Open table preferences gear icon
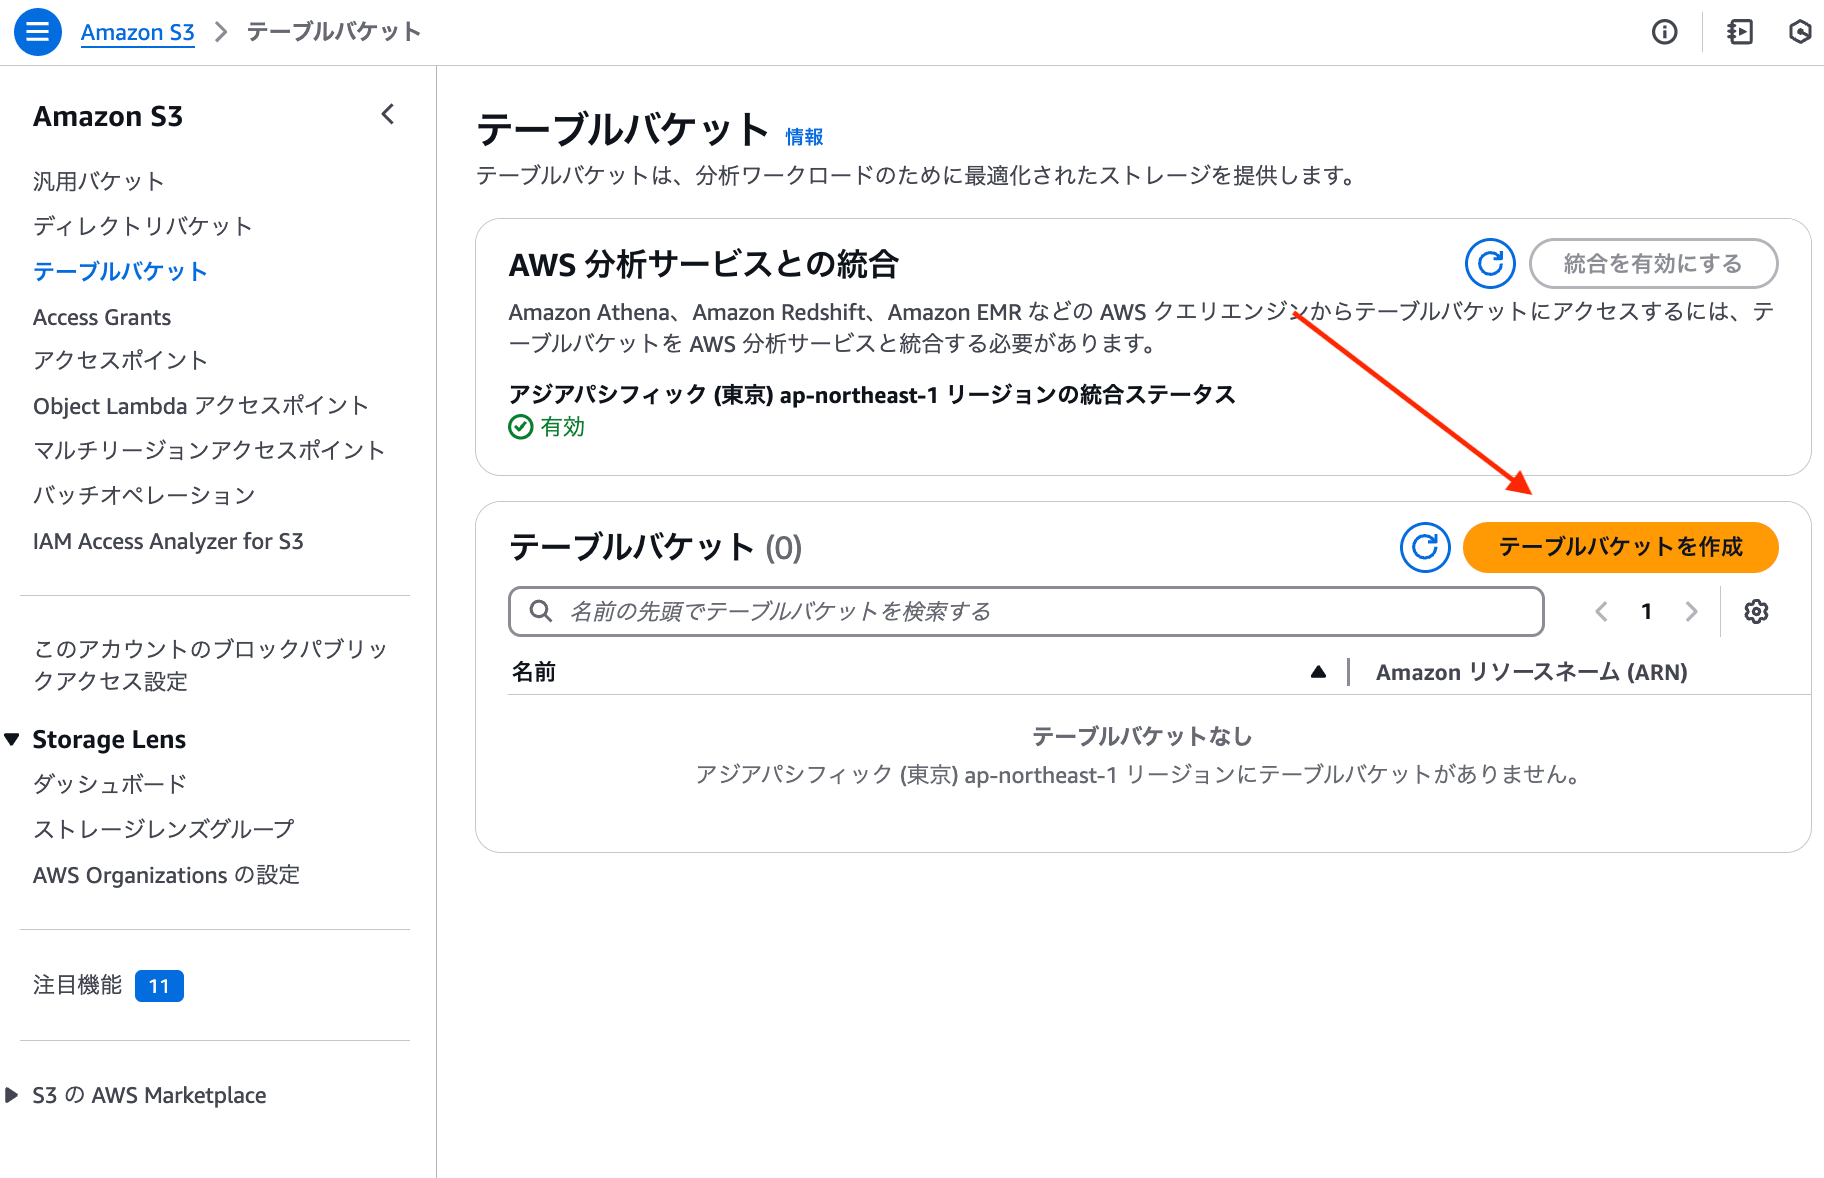This screenshot has height=1178, width=1824. (x=1756, y=611)
